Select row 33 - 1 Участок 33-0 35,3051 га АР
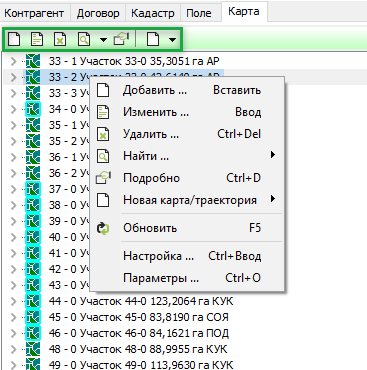 [x=134, y=61]
